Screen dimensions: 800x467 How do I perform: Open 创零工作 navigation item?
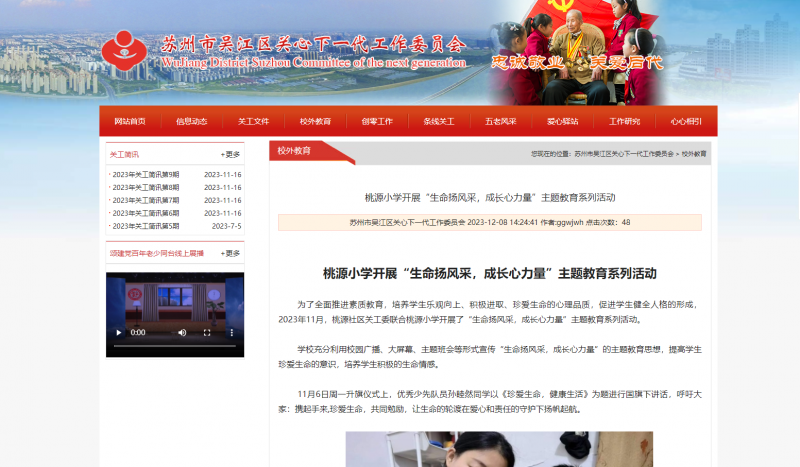pos(377,121)
